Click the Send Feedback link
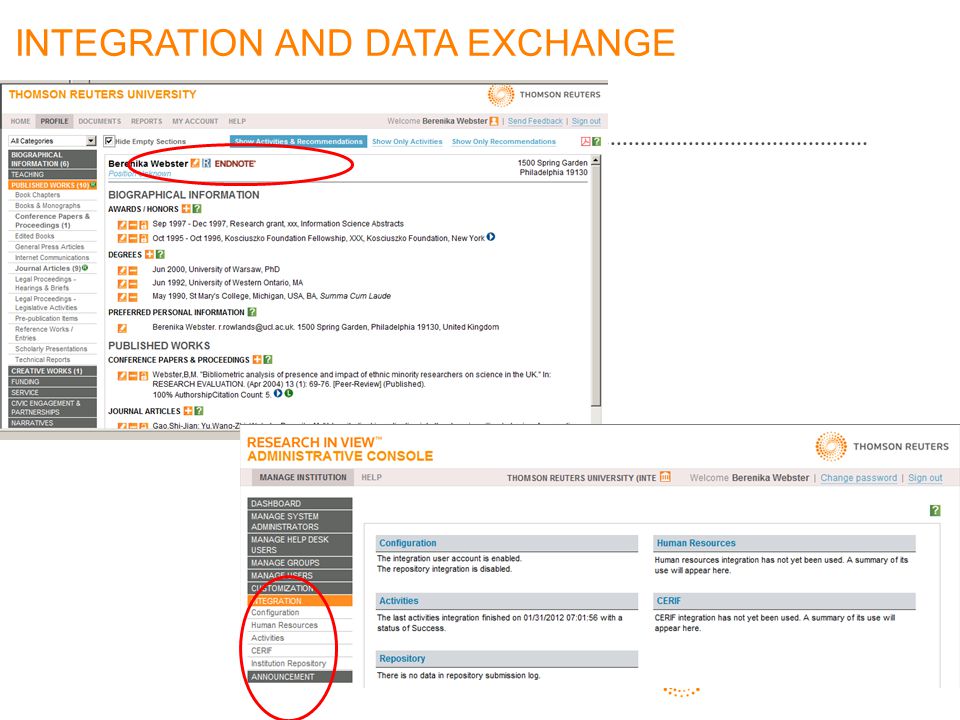The height and width of the screenshot is (720, 960). [535, 121]
